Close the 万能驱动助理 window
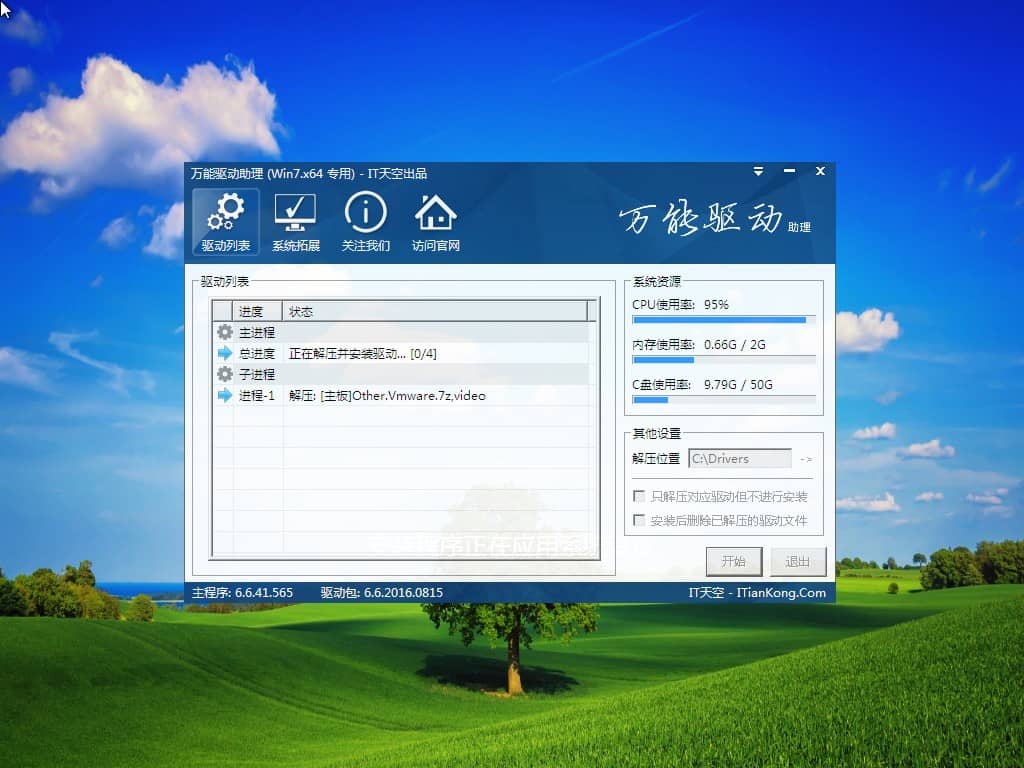 pyautogui.click(x=820, y=171)
